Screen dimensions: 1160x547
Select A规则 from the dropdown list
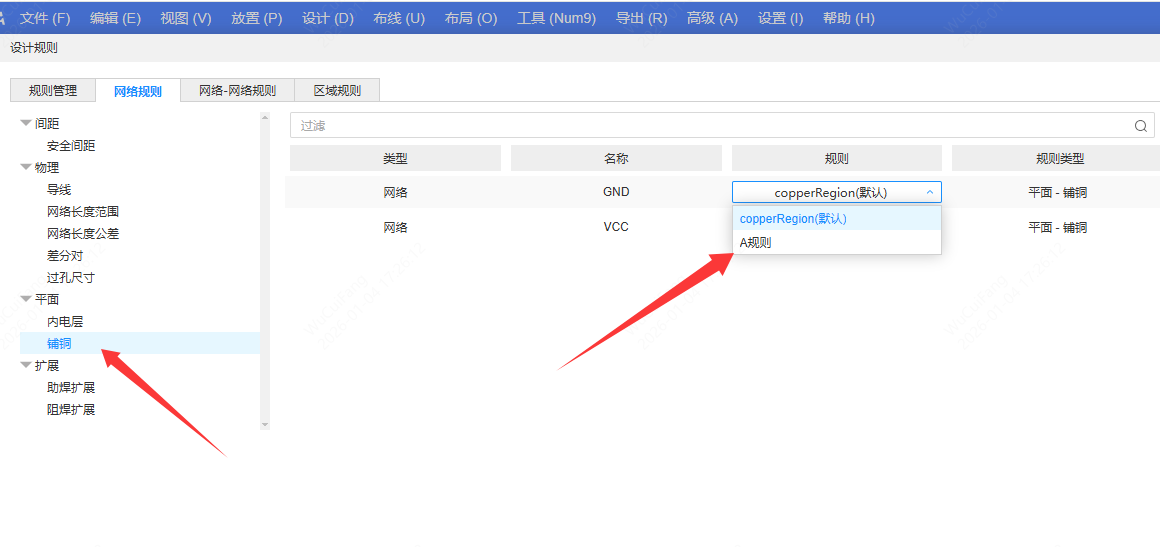coord(756,242)
